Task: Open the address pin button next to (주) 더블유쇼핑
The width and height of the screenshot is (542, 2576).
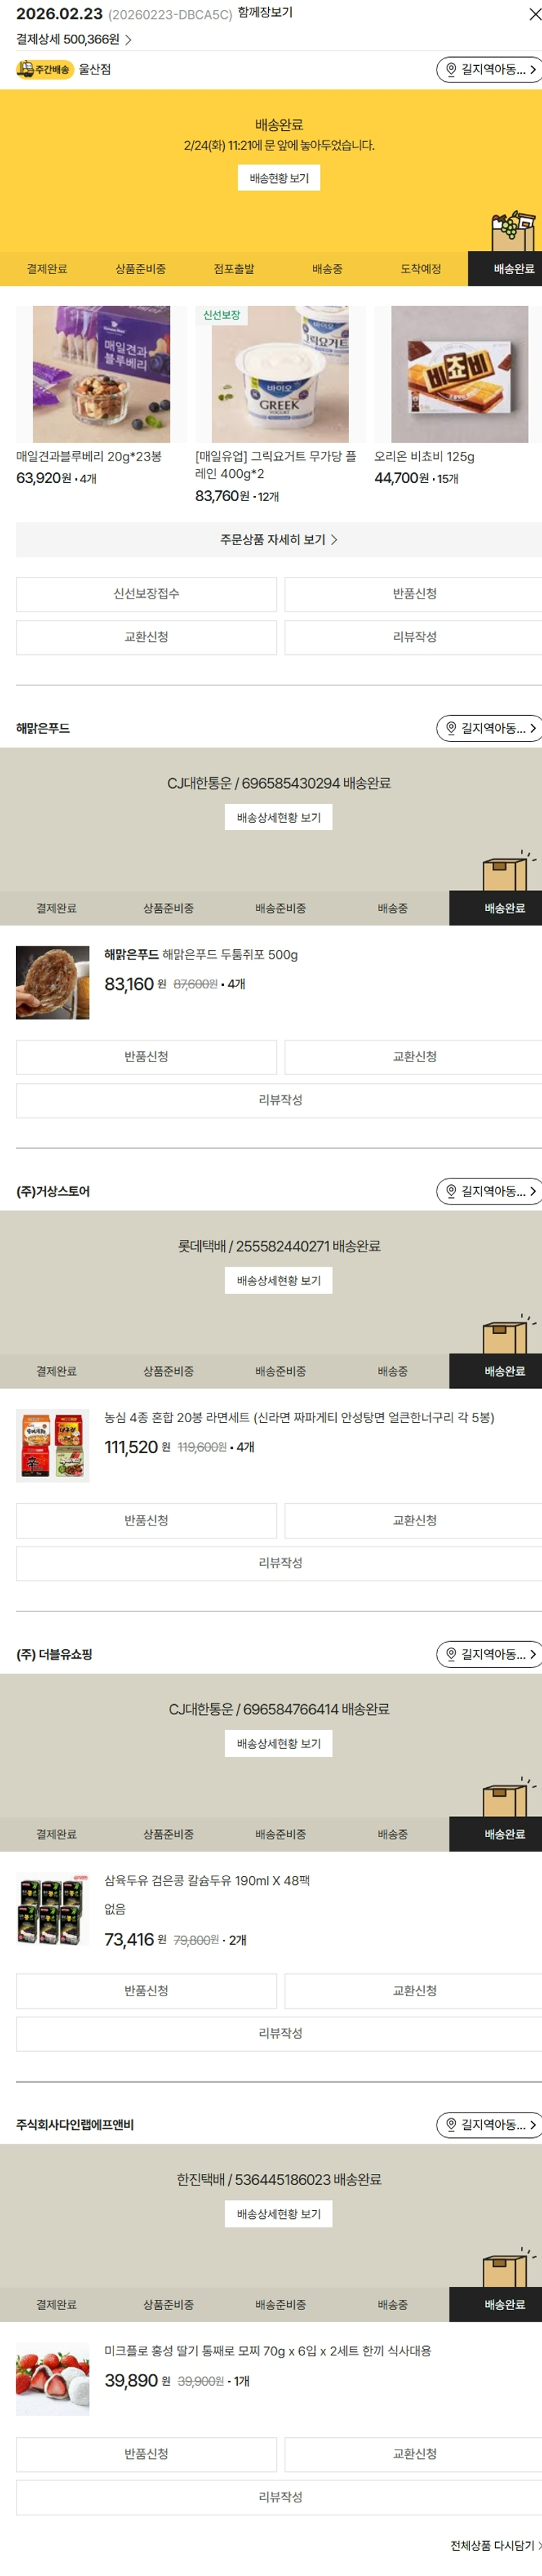Action: click(x=489, y=1654)
